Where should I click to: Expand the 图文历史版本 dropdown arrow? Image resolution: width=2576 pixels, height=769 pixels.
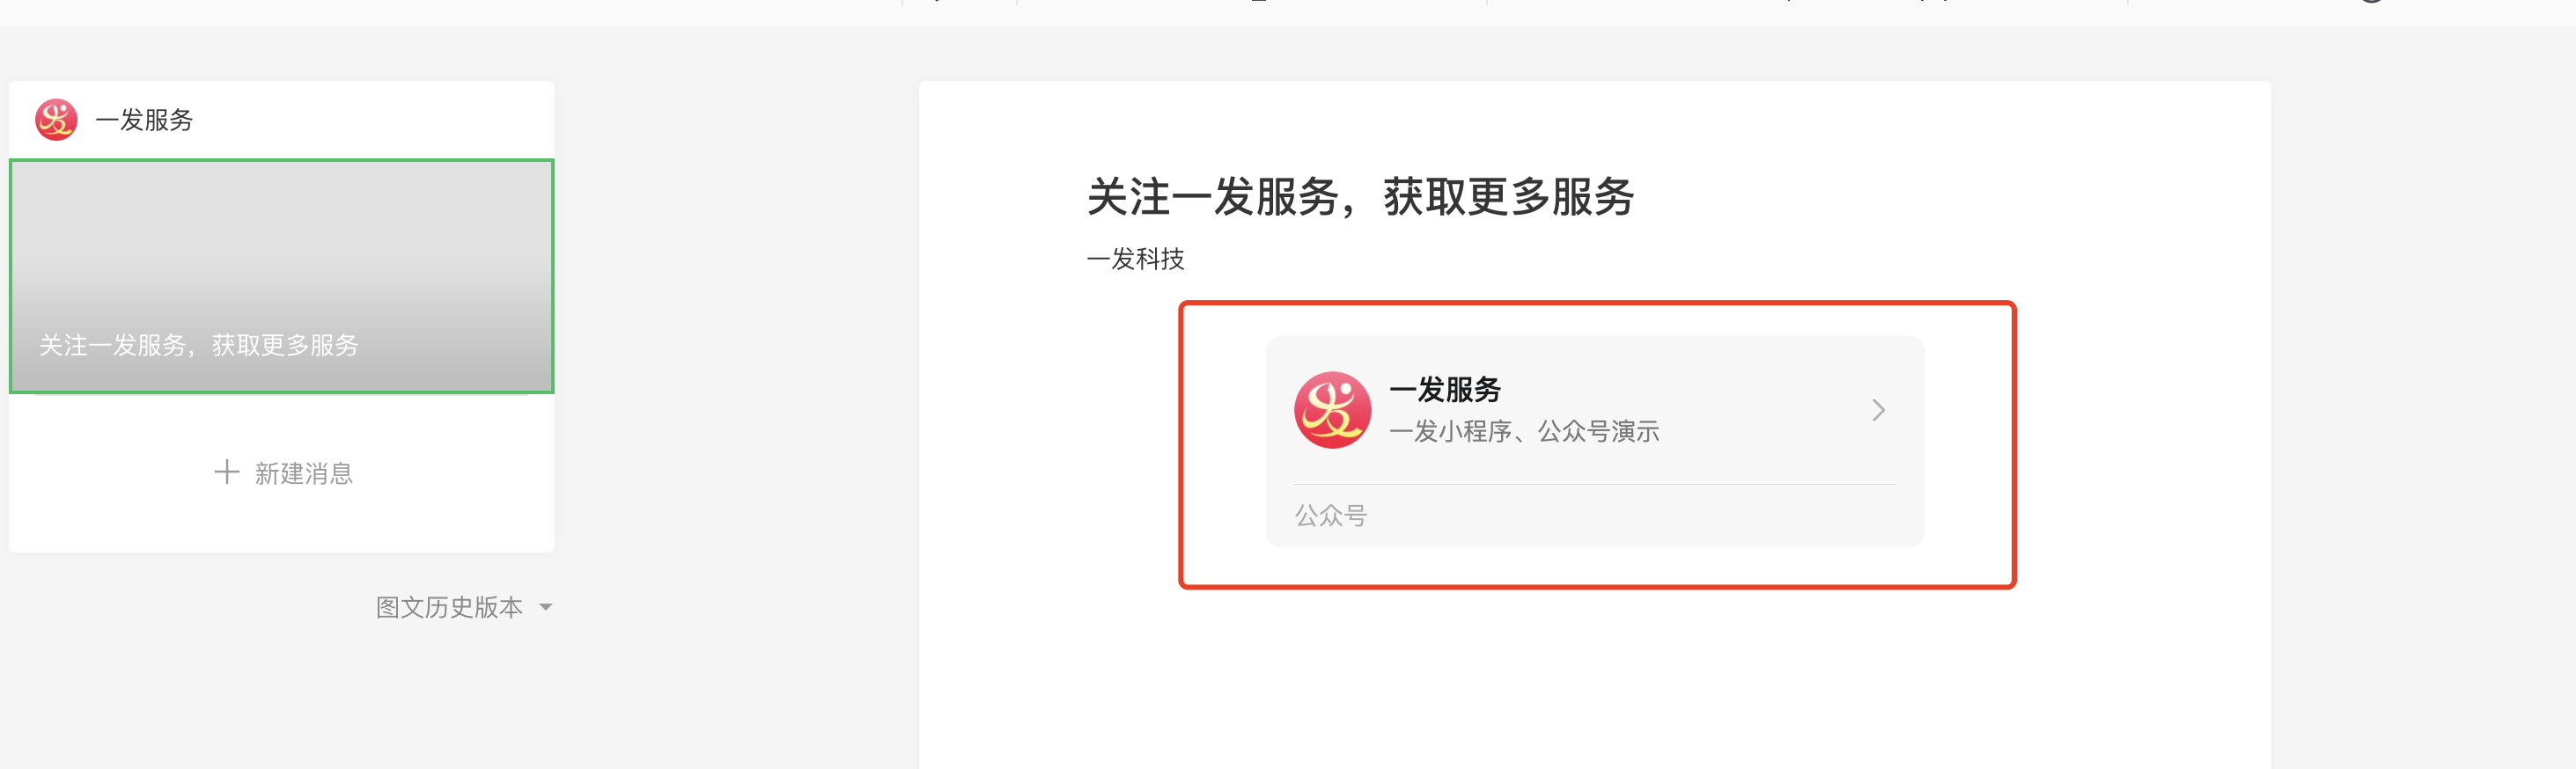[x=545, y=607]
